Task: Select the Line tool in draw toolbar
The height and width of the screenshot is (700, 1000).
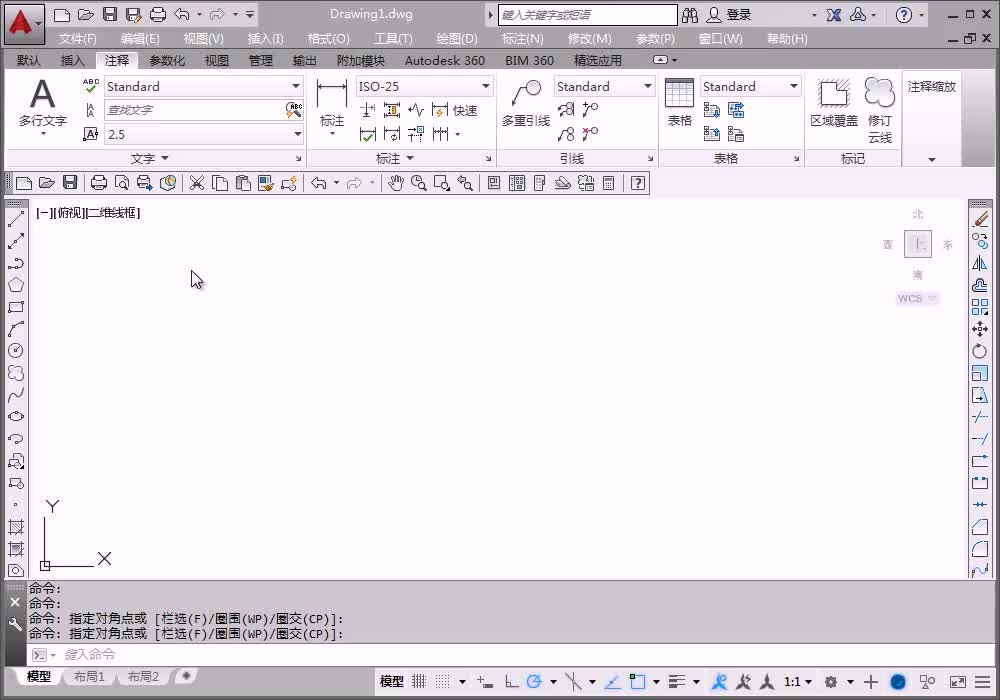Action: [x=16, y=219]
